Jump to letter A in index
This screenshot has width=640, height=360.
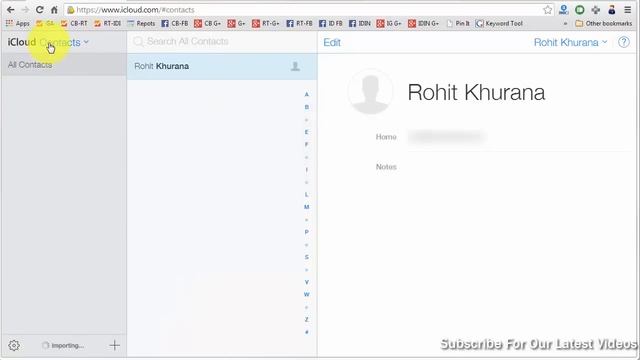pyautogui.click(x=307, y=94)
